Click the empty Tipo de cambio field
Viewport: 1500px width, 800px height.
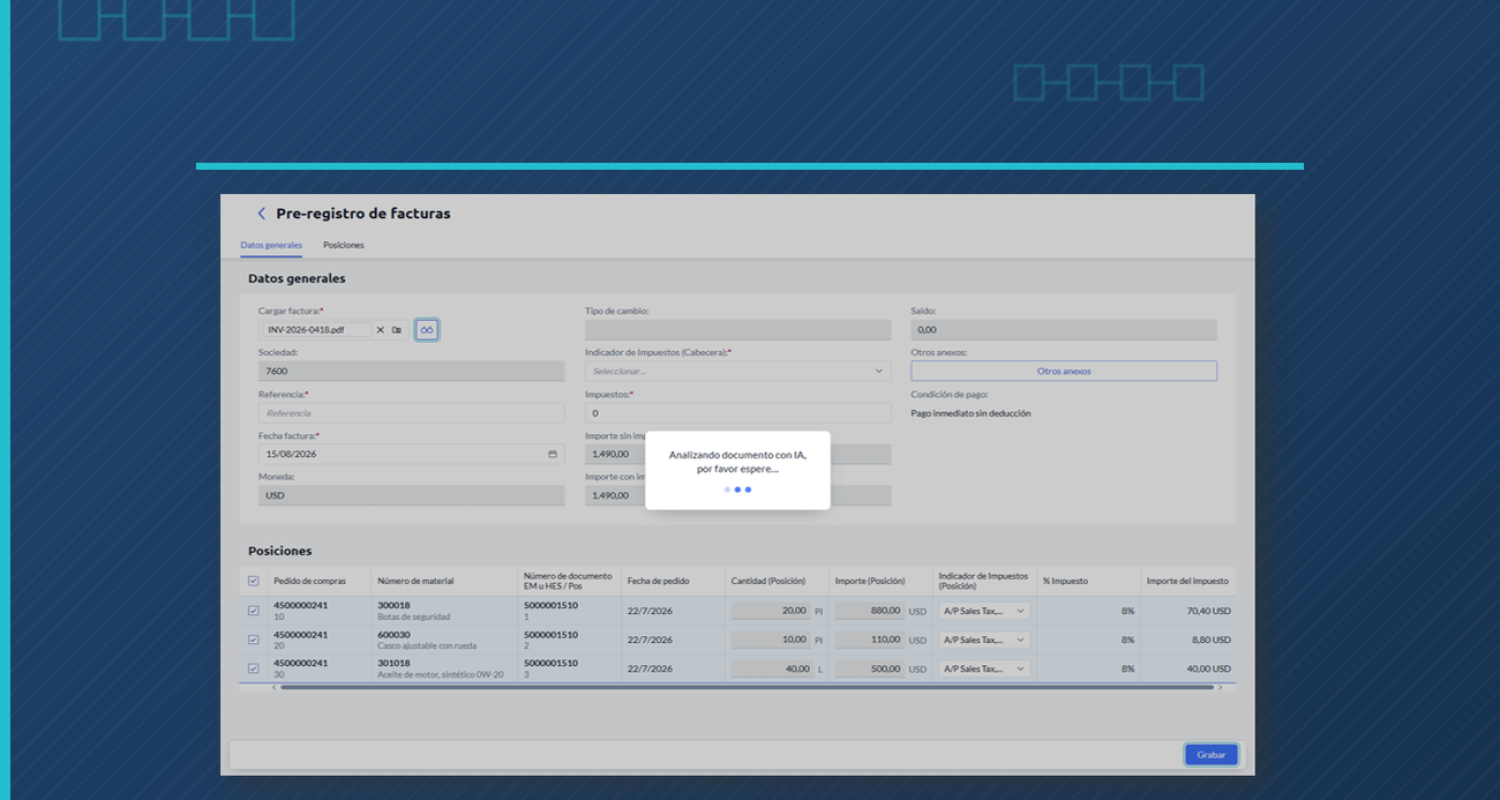point(738,330)
